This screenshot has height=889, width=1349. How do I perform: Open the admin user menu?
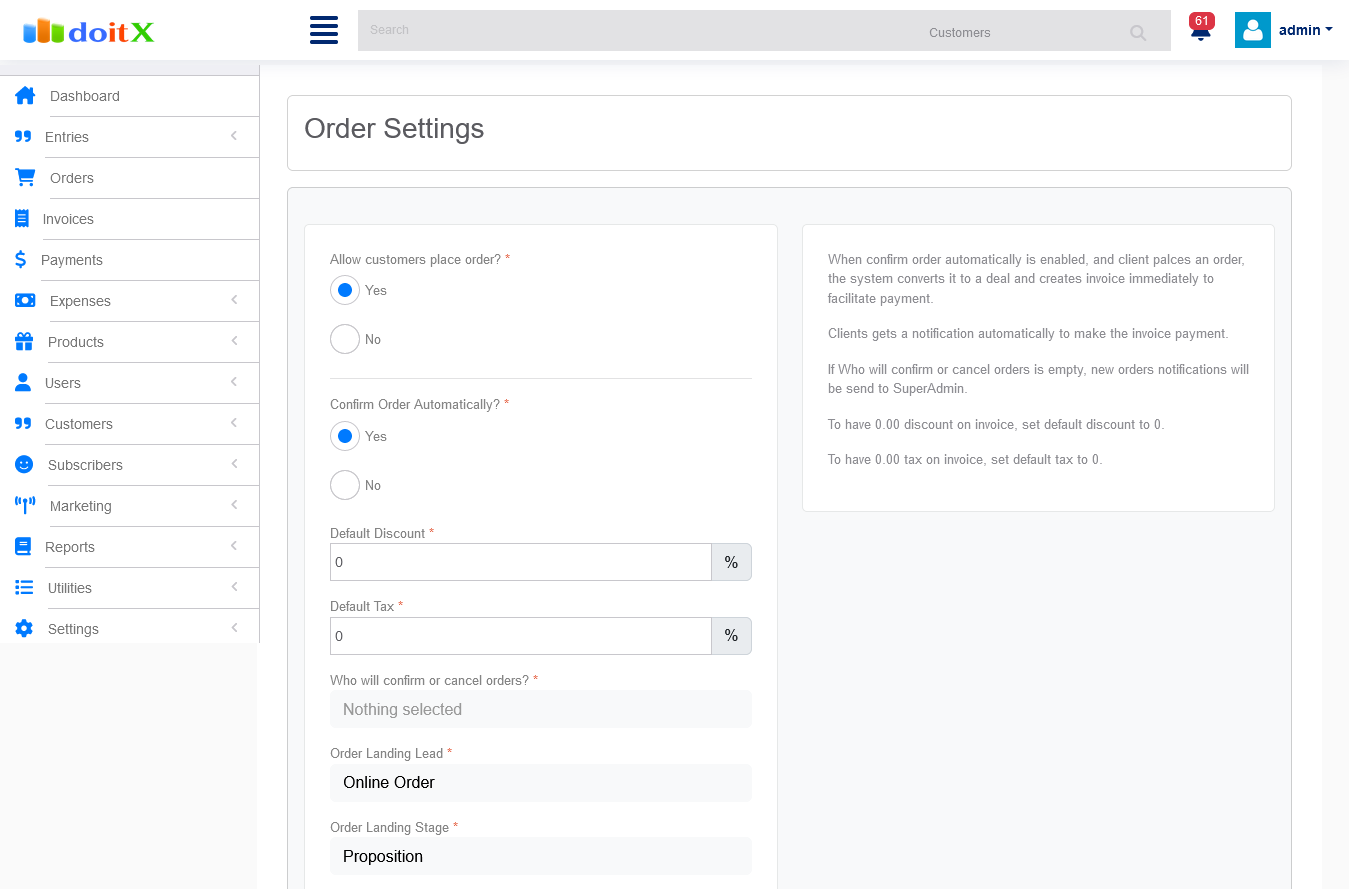pyautogui.click(x=1285, y=30)
